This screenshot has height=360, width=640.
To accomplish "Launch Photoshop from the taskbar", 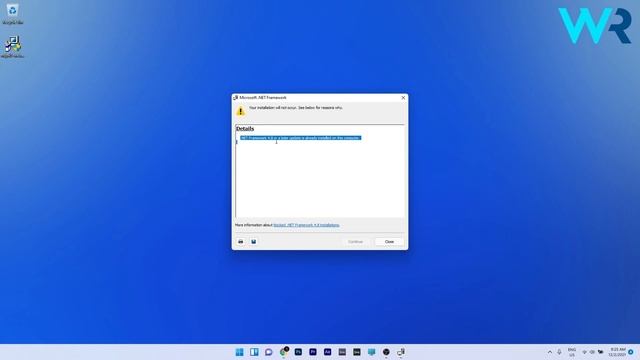I will [x=298, y=352].
